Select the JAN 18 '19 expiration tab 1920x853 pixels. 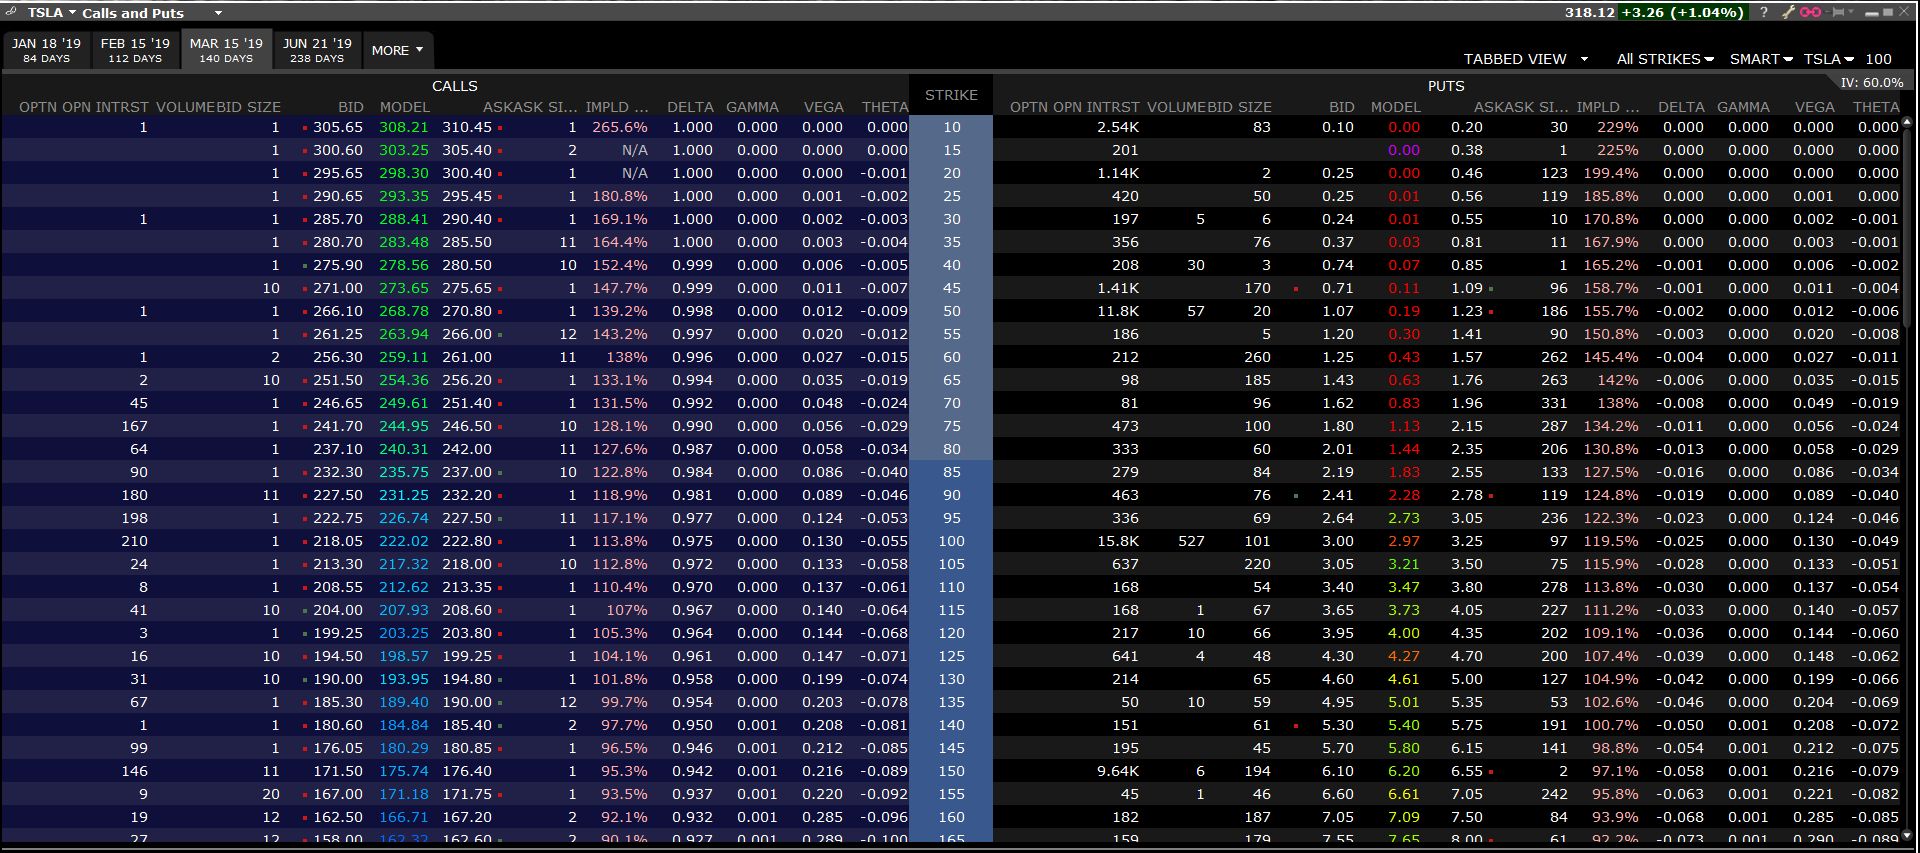tap(46, 50)
